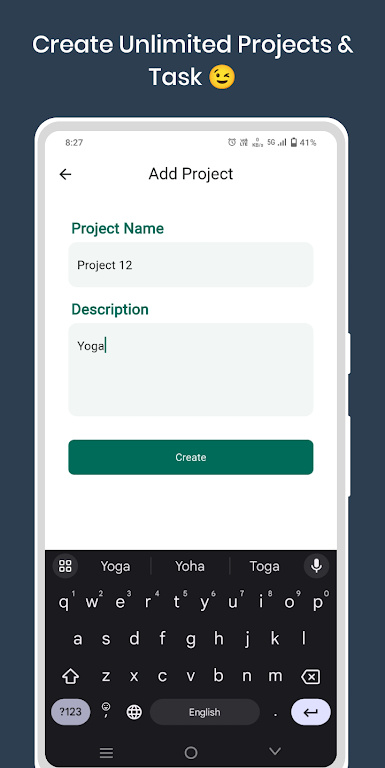Tap the globe language switch key
This screenshot has height=768, width=385.
coord(134,712)
